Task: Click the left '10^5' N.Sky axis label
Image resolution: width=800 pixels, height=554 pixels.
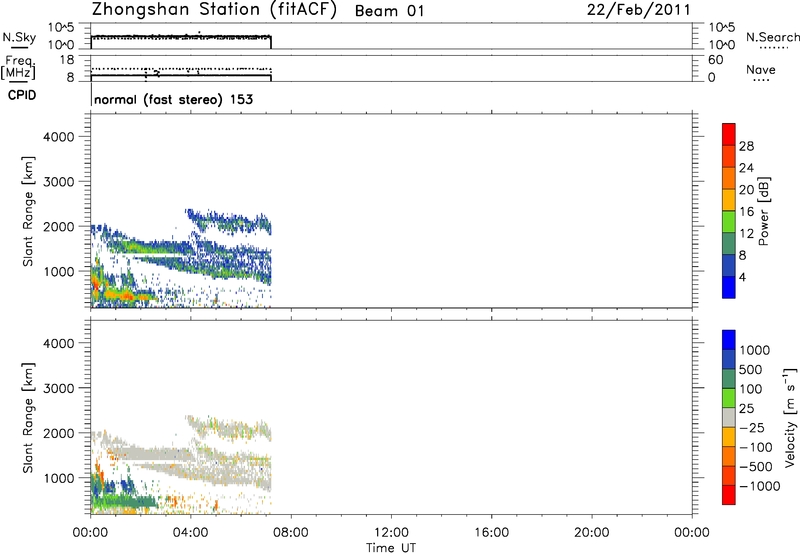Action: click(61, 28)
